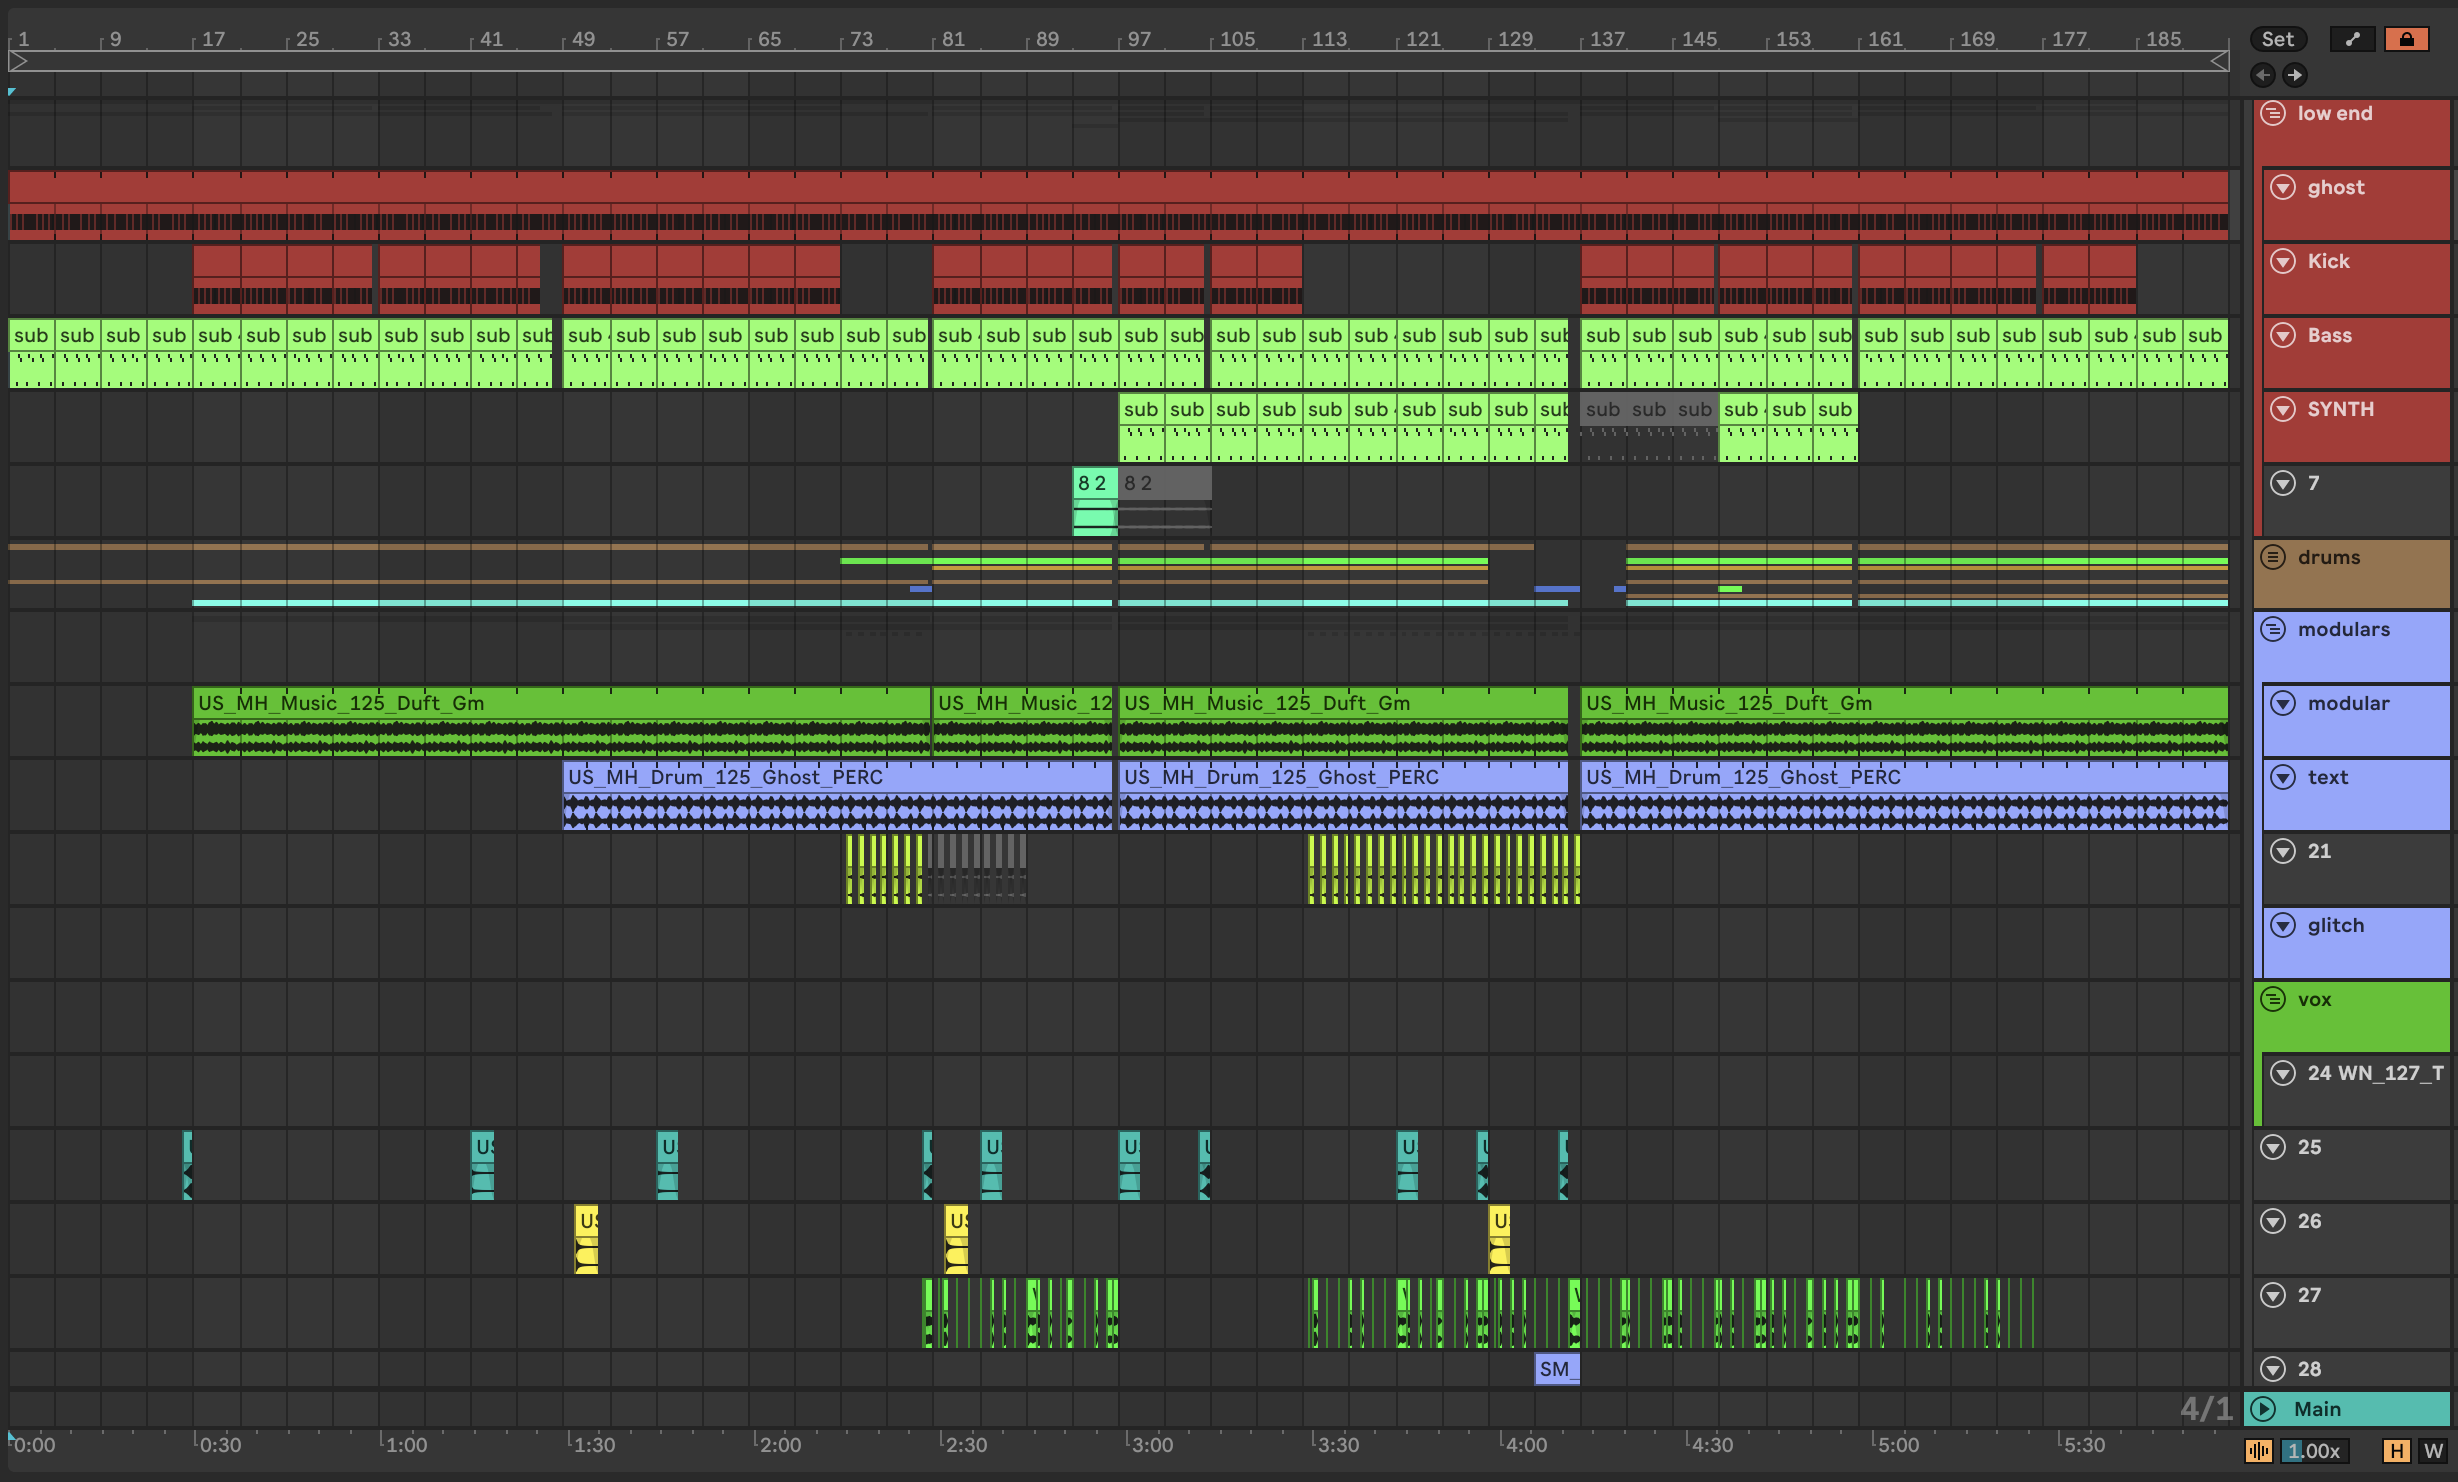Unfold the glitch track arrow
This screenshot has width=2458, height=1482.
2283,925
